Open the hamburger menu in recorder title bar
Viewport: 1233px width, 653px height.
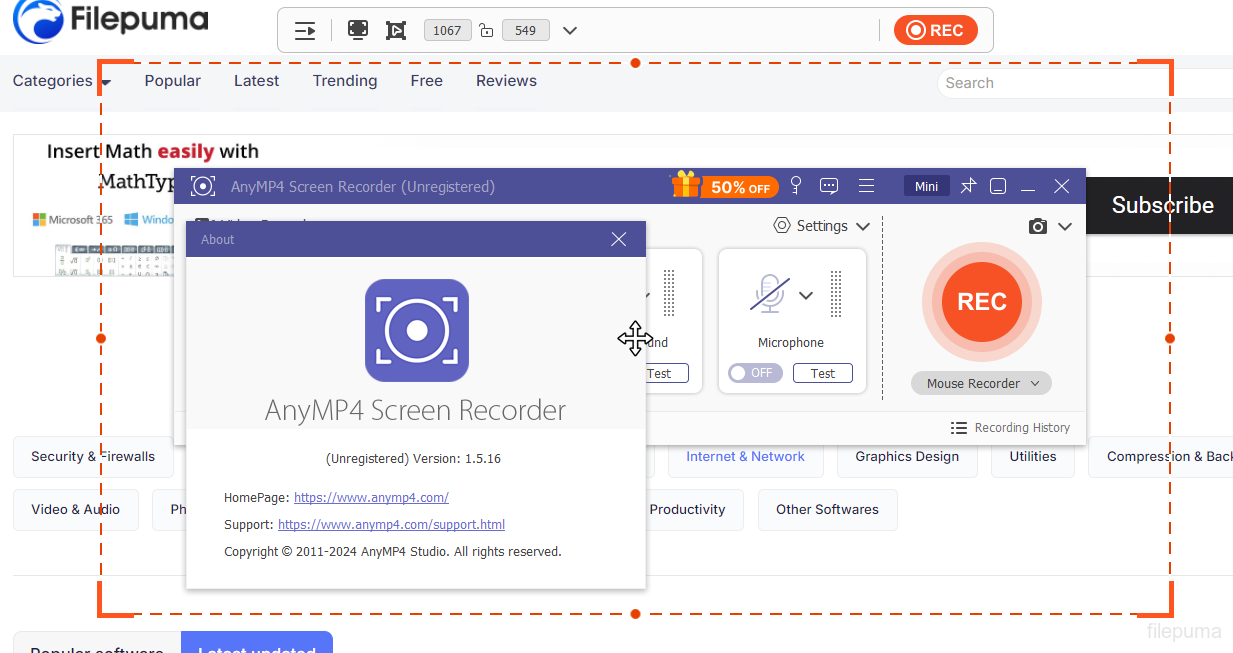867,186
